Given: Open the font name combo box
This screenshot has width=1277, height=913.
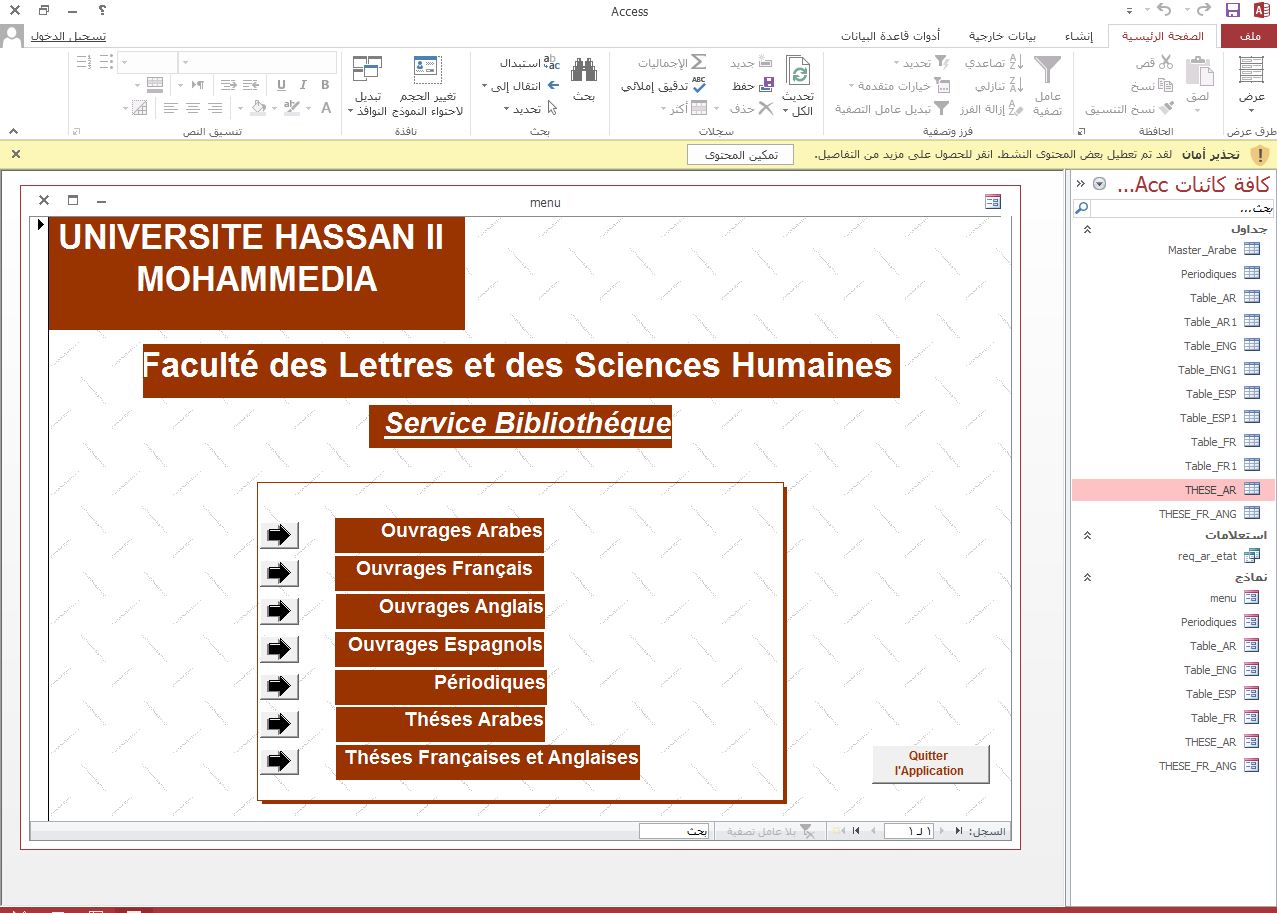Looking at the screenshot, I should [255, 62].
